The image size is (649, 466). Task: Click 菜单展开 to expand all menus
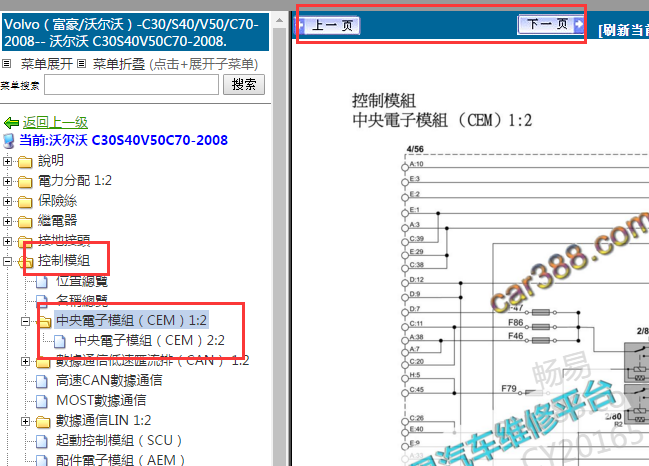coord(47,64)
